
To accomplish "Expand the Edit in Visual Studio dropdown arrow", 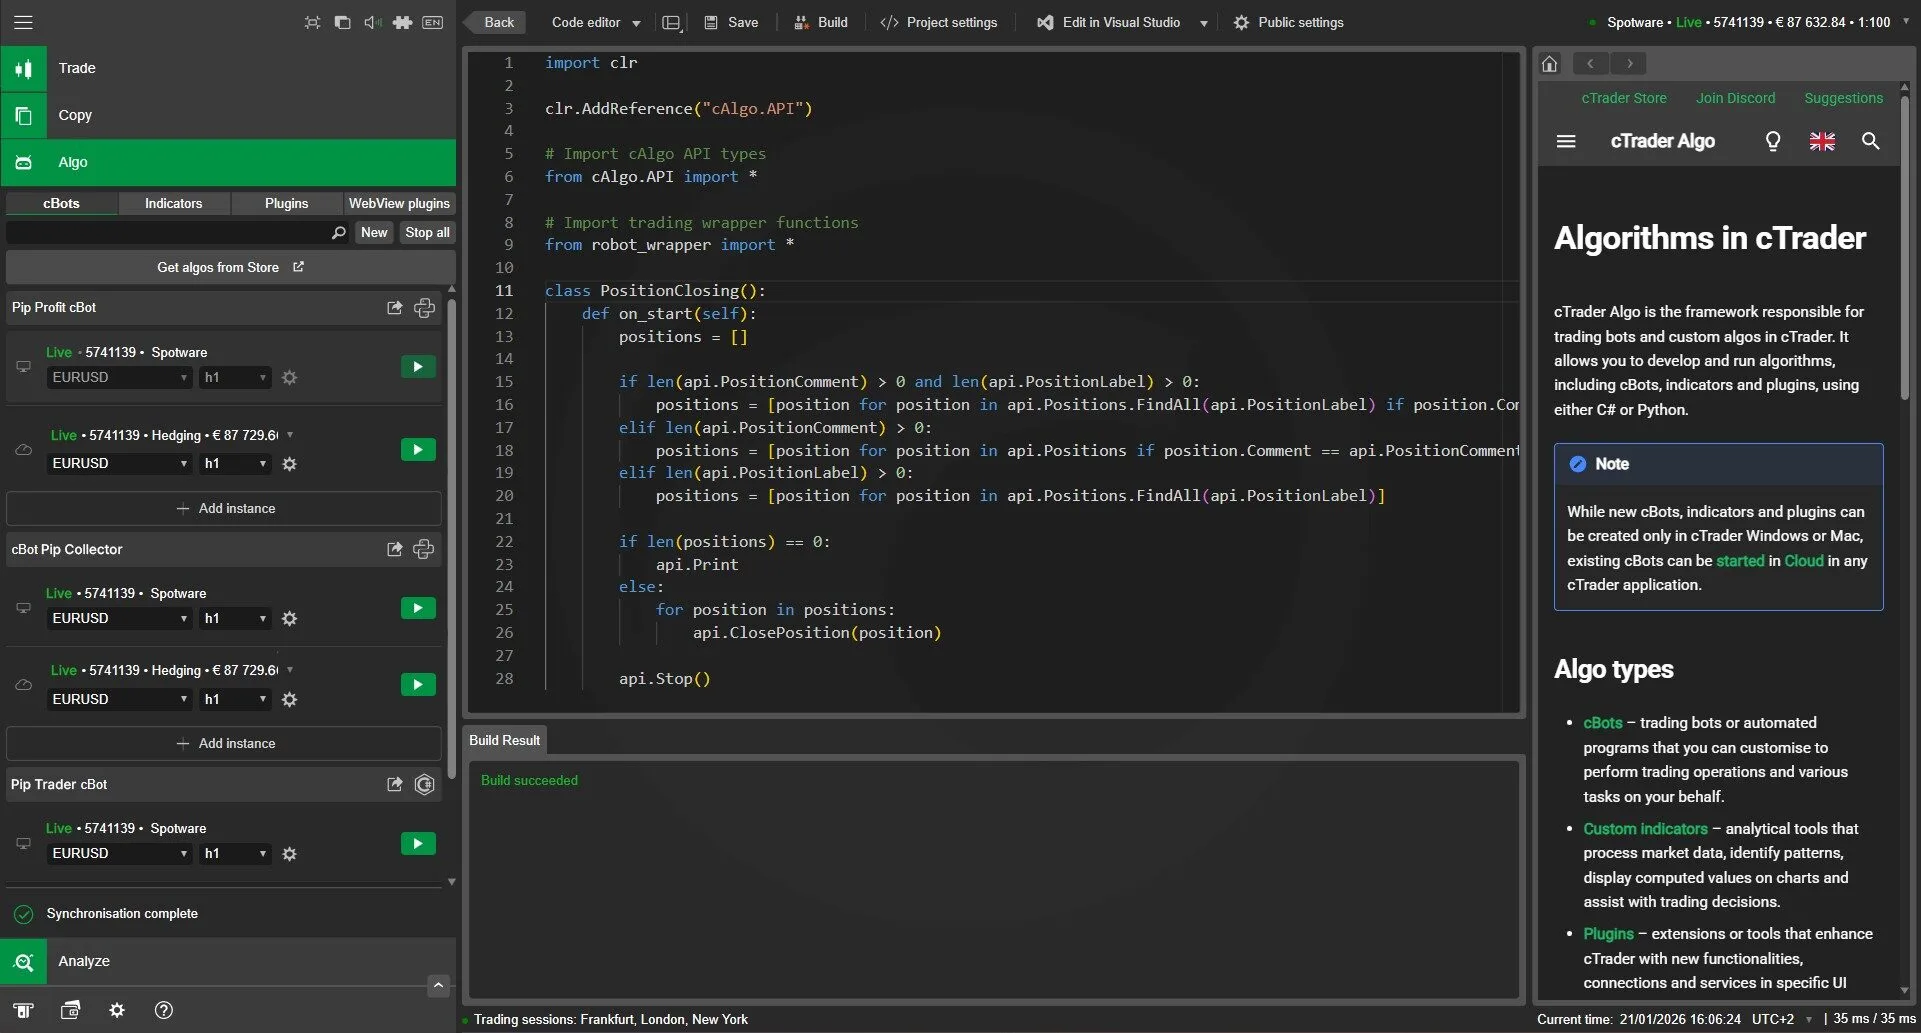I will coord(1203,22).
